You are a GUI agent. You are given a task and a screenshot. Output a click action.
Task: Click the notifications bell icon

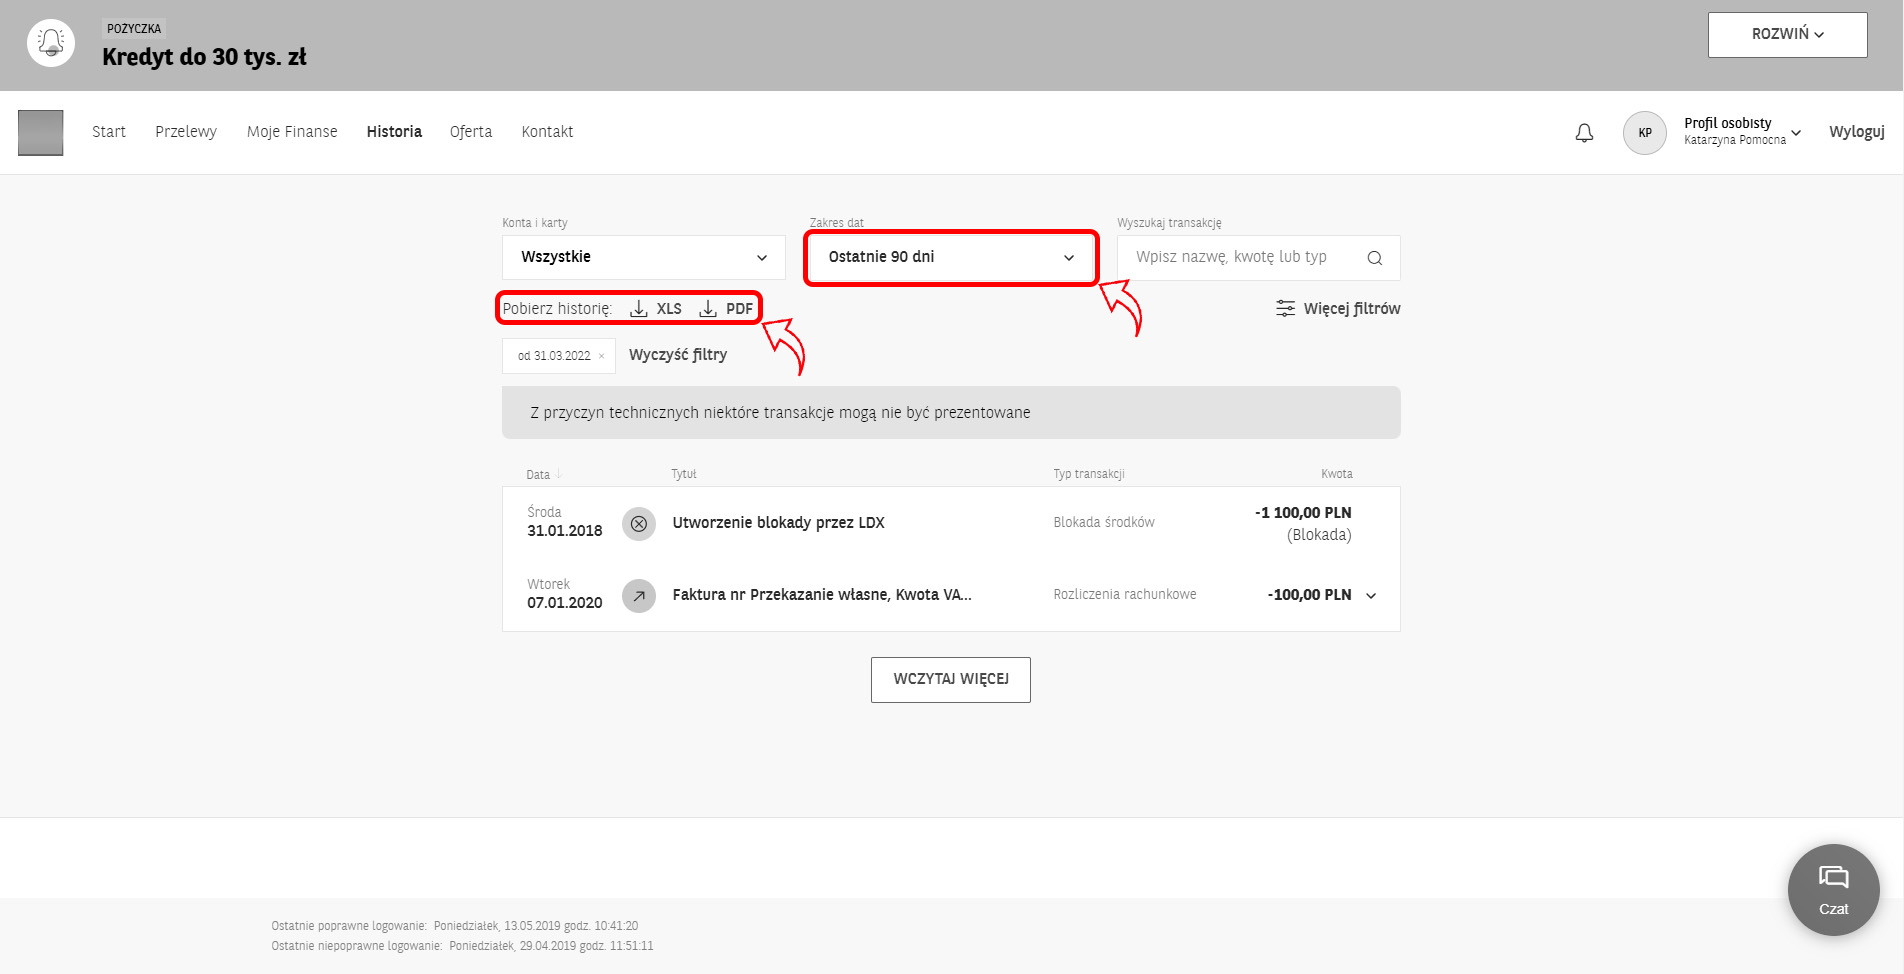pos(1584,133)
